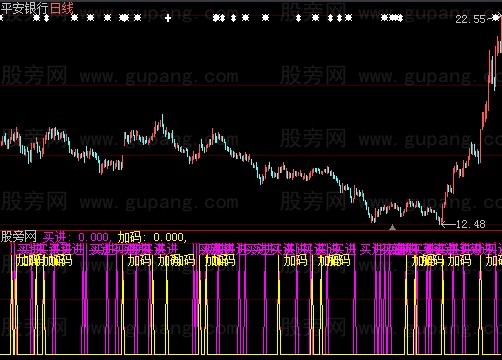Click the stock name 平安银行
Screen dimensions: 502x360
coord(25,8)
